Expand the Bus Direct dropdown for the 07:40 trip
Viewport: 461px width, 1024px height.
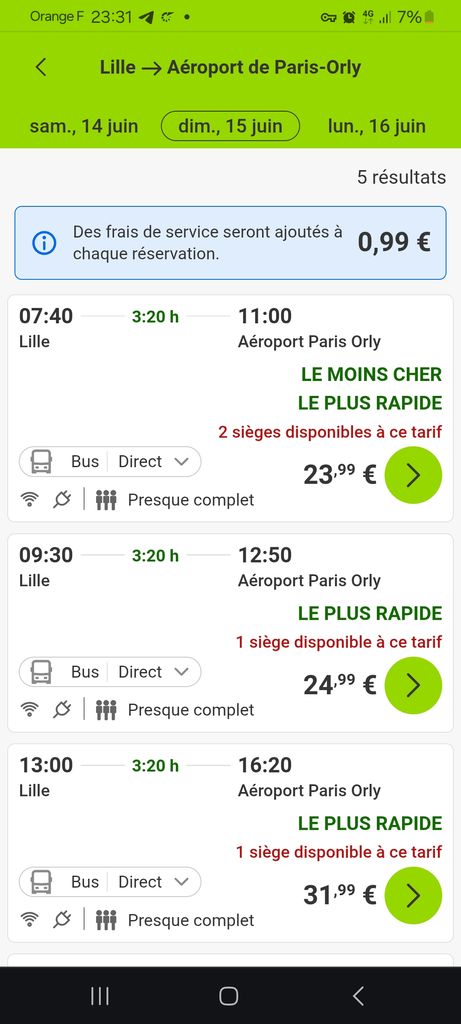[x=110, y=462]
